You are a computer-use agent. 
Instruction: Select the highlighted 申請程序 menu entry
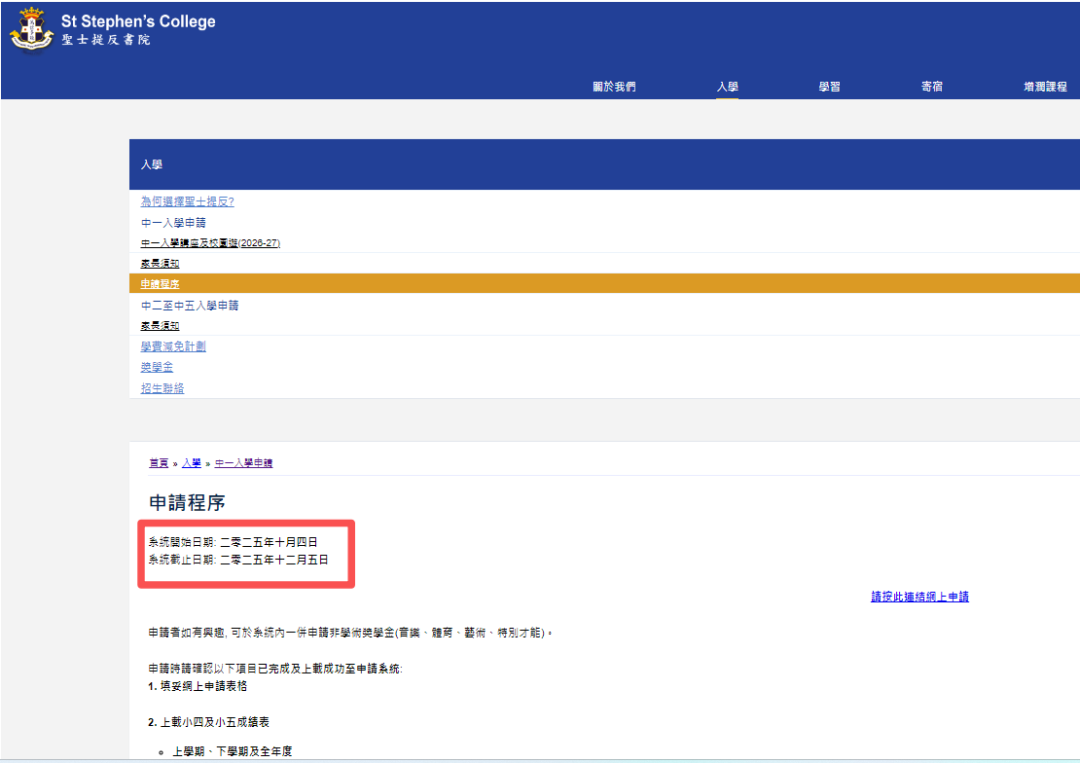[161, 283]
